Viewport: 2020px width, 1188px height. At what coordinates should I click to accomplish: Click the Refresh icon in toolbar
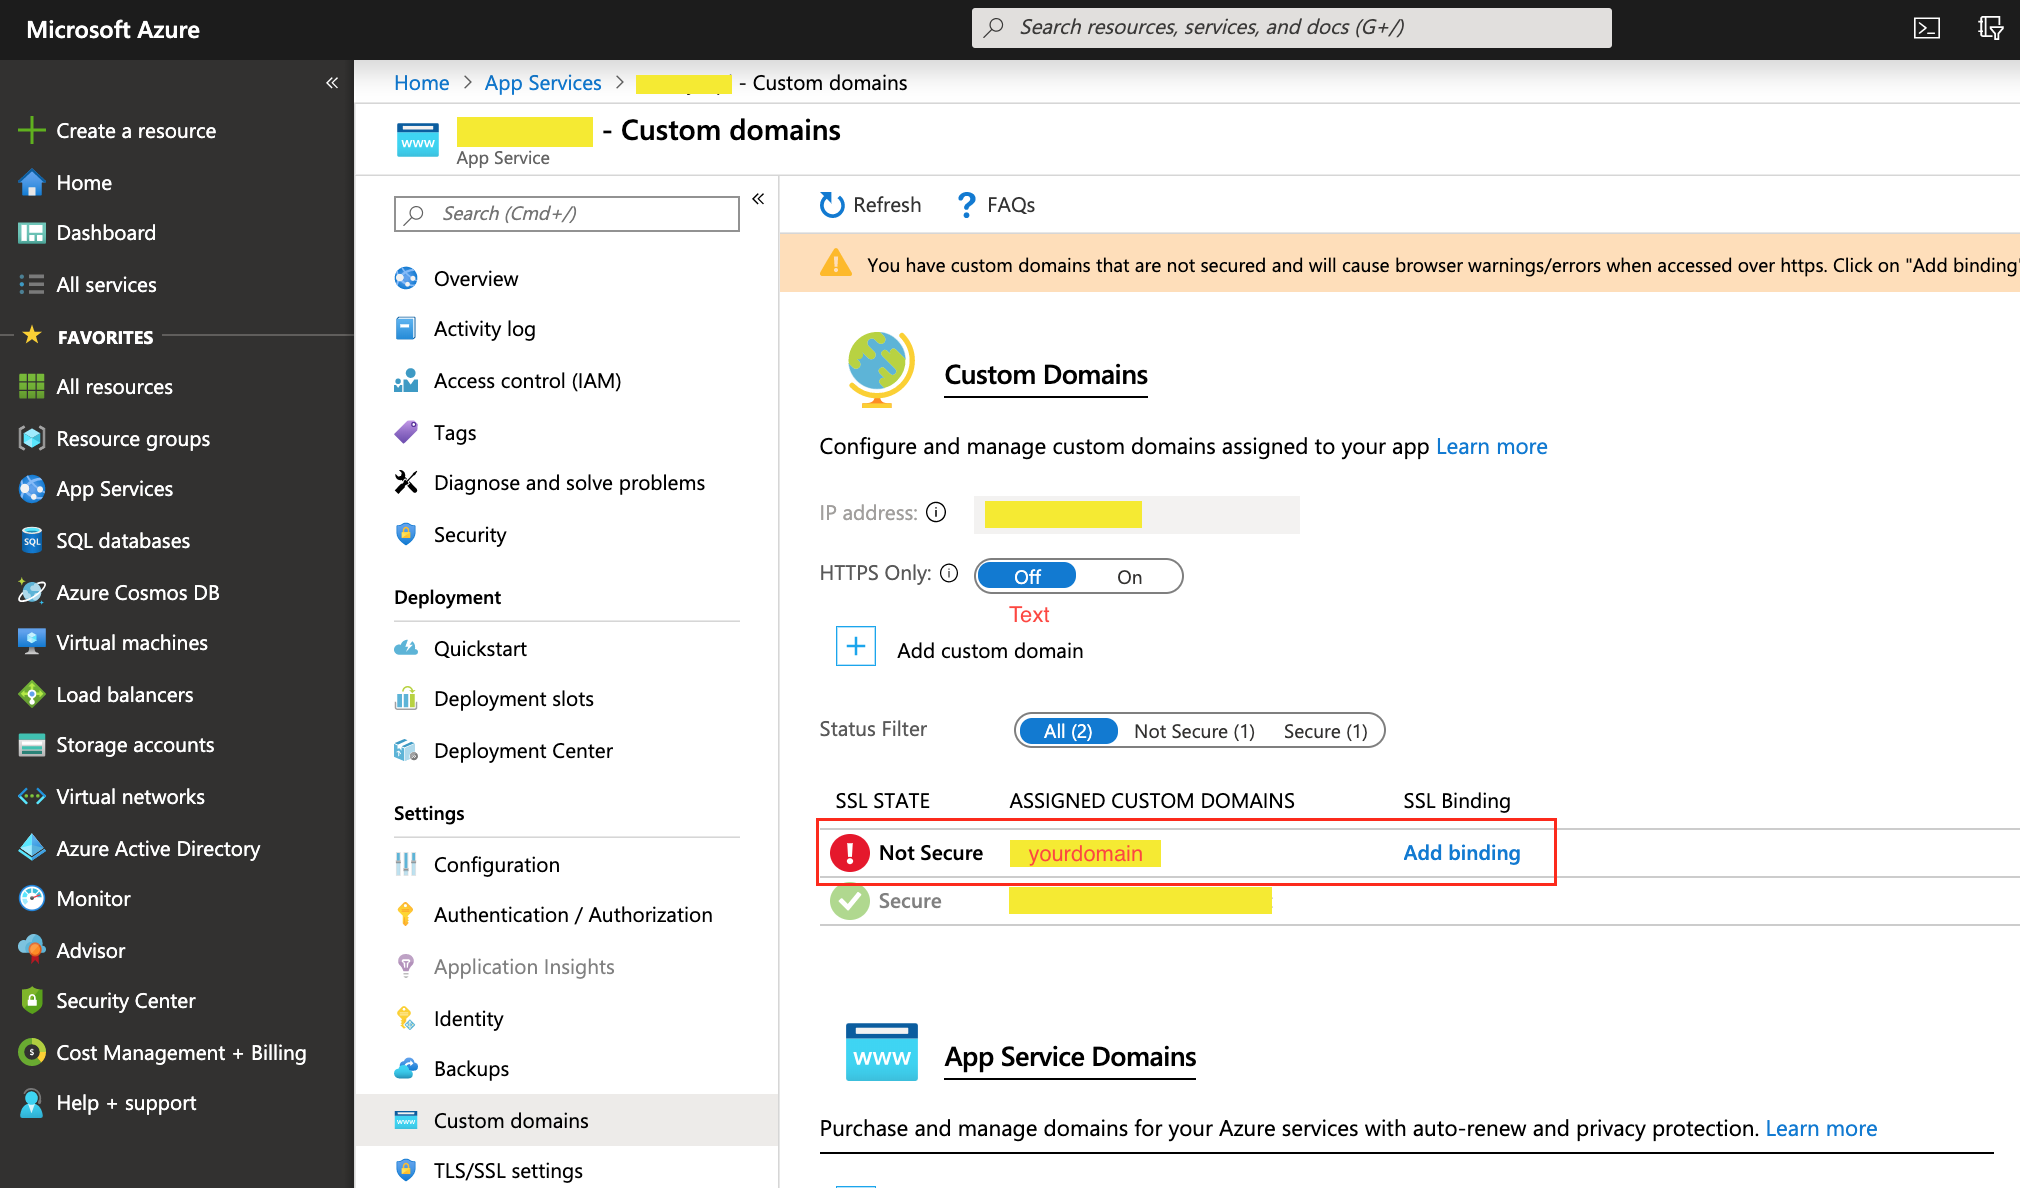pyautogui.click(x=832, y=205)
